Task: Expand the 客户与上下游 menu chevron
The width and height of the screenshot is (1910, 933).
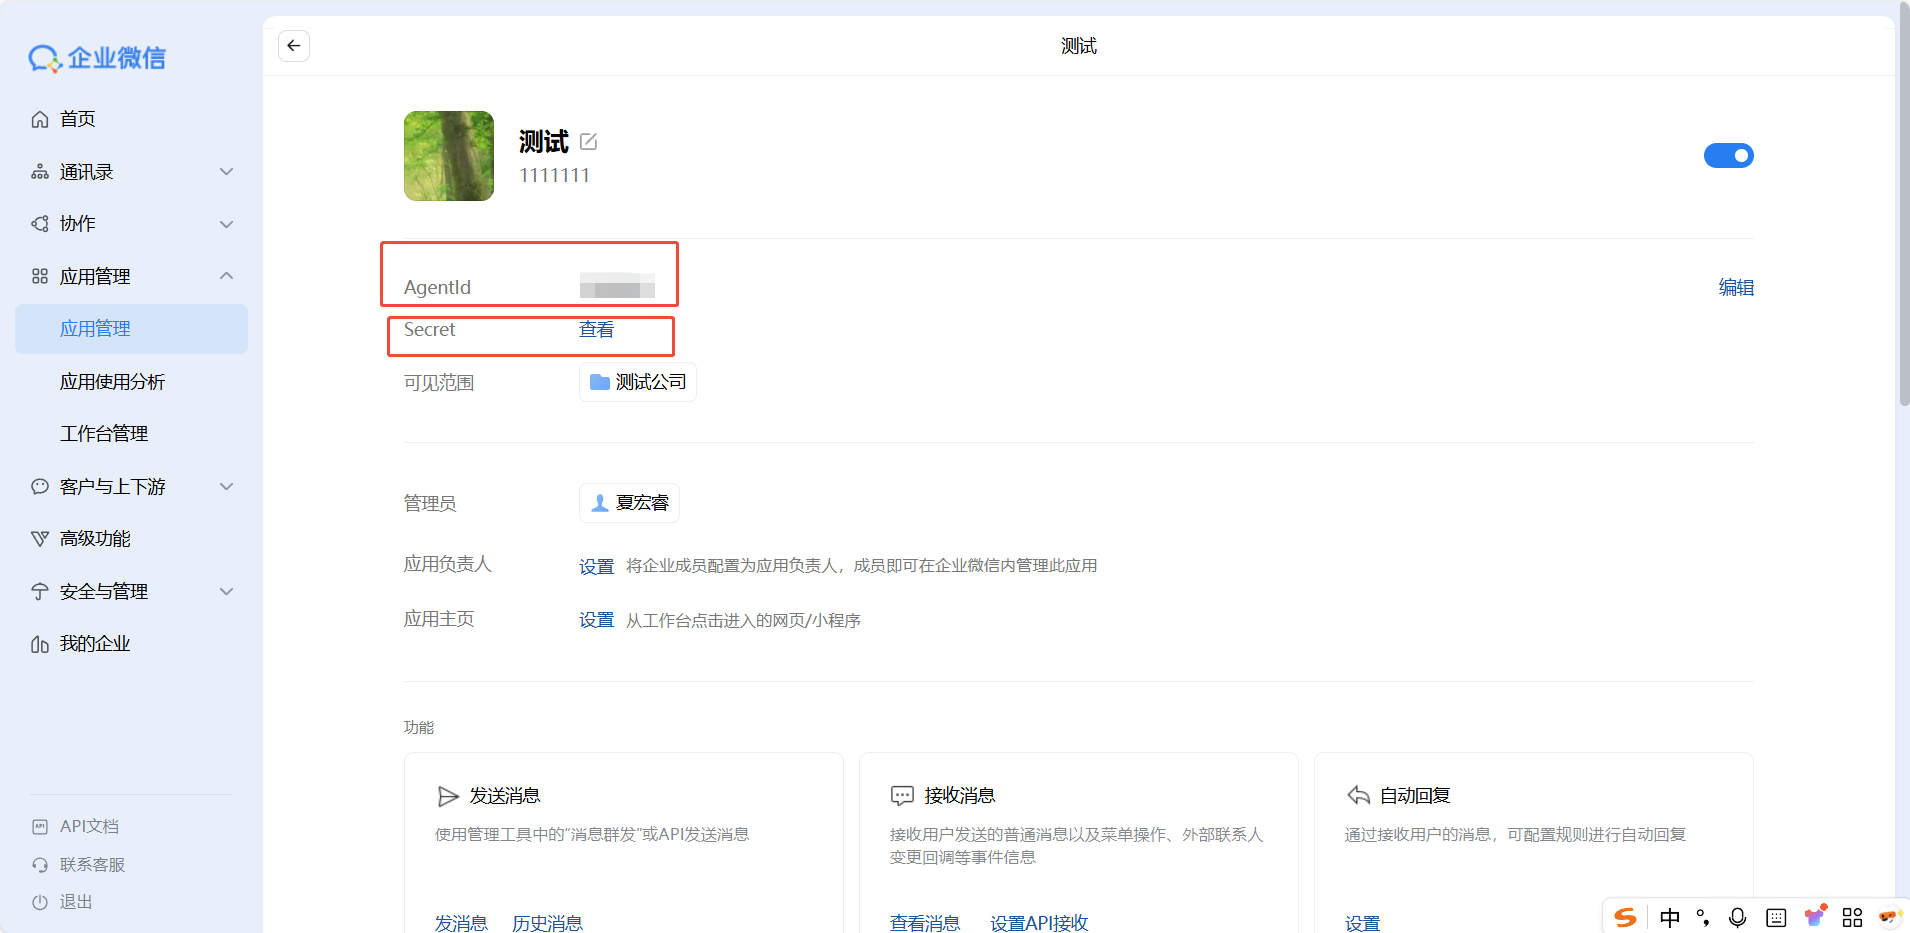Action: click(227, 487)
